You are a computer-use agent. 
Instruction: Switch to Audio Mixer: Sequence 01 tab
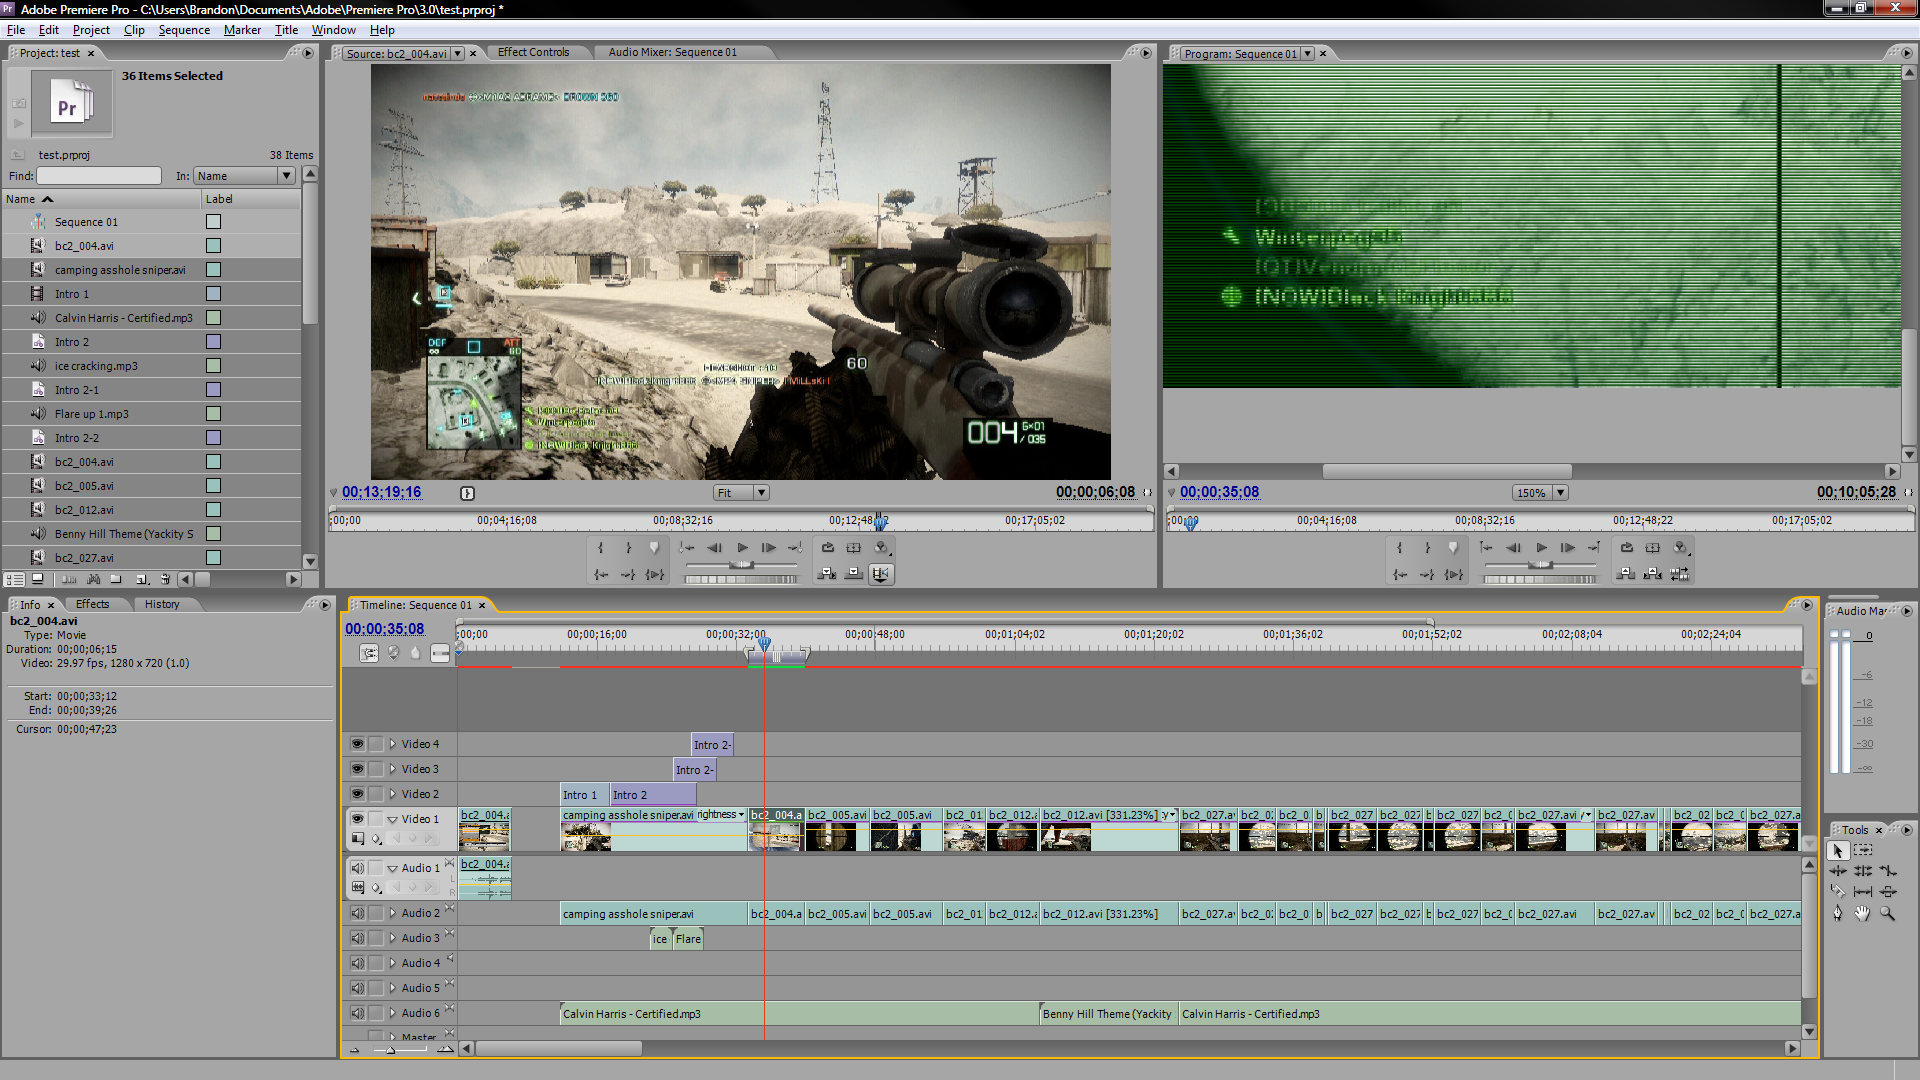point(672,53)
